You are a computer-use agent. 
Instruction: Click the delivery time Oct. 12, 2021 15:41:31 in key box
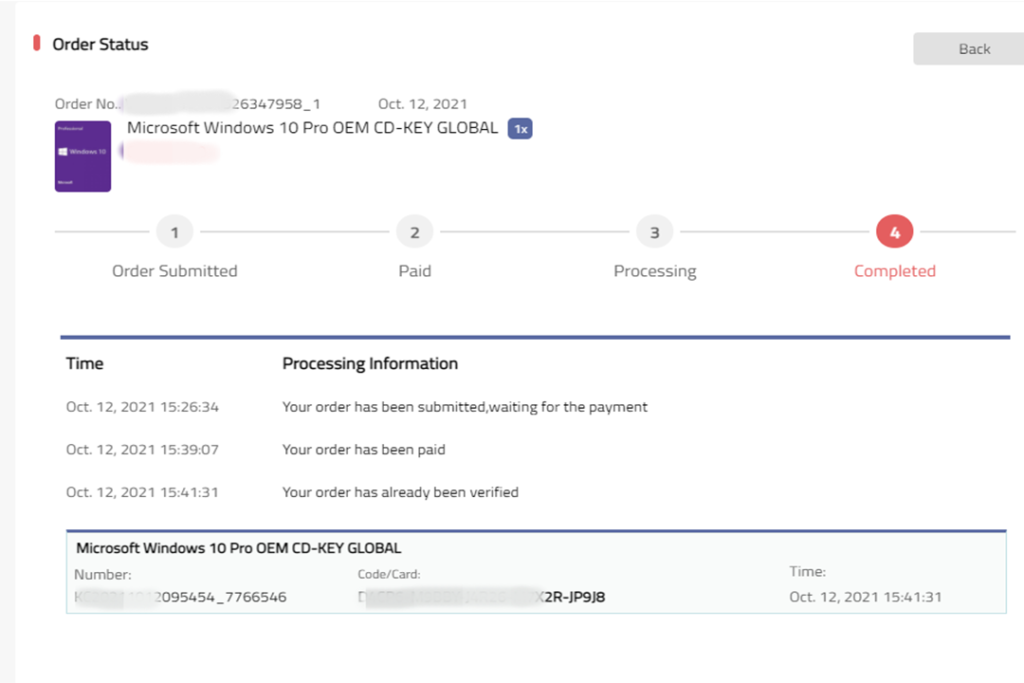tap(865, 597)
